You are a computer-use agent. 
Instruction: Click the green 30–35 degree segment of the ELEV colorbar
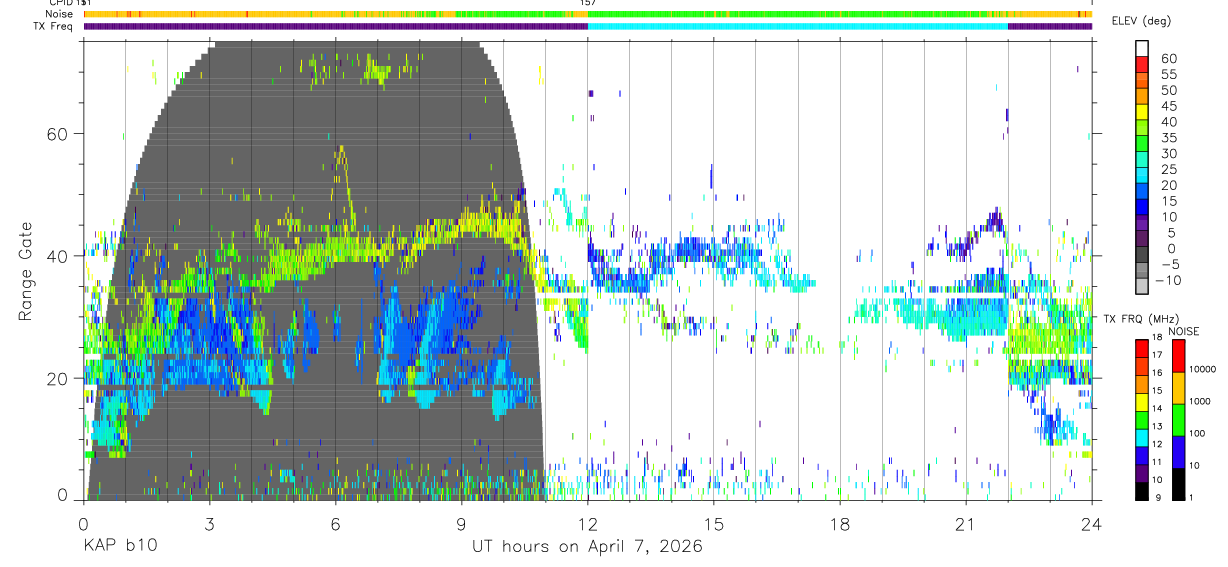[1143, 145]
